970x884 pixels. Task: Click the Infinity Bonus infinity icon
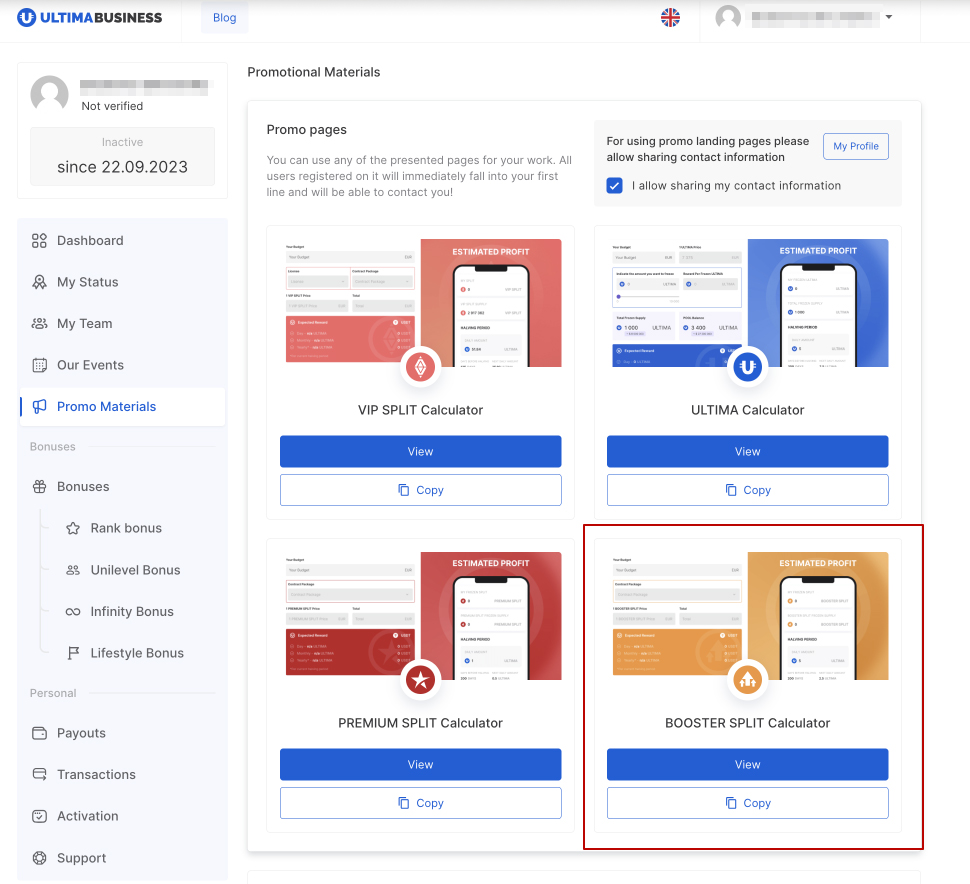coord(73,612)
